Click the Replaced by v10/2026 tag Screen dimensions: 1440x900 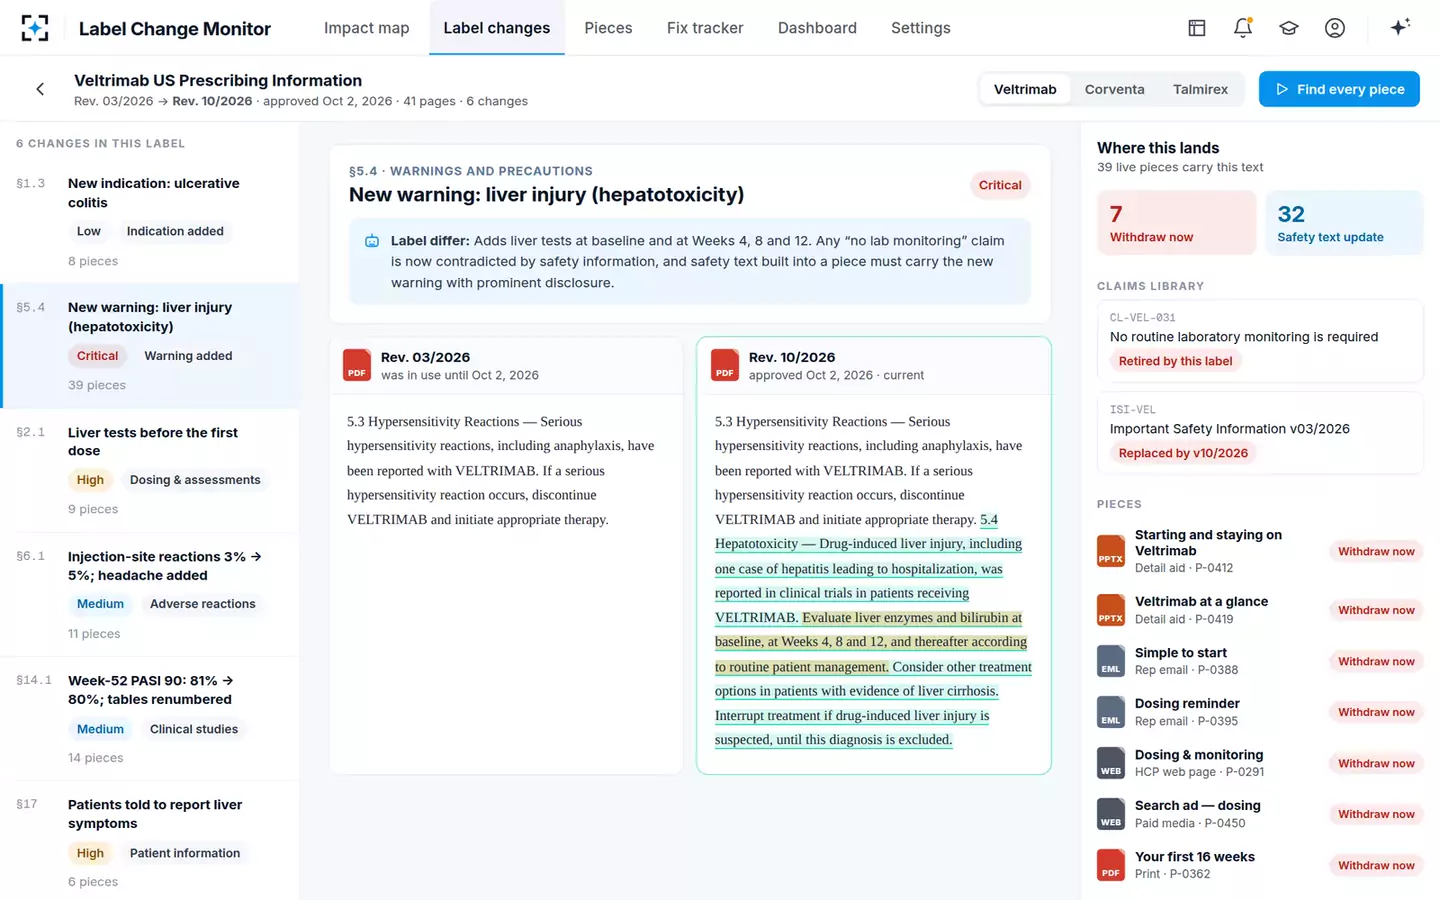click(x=1183, y=453)
